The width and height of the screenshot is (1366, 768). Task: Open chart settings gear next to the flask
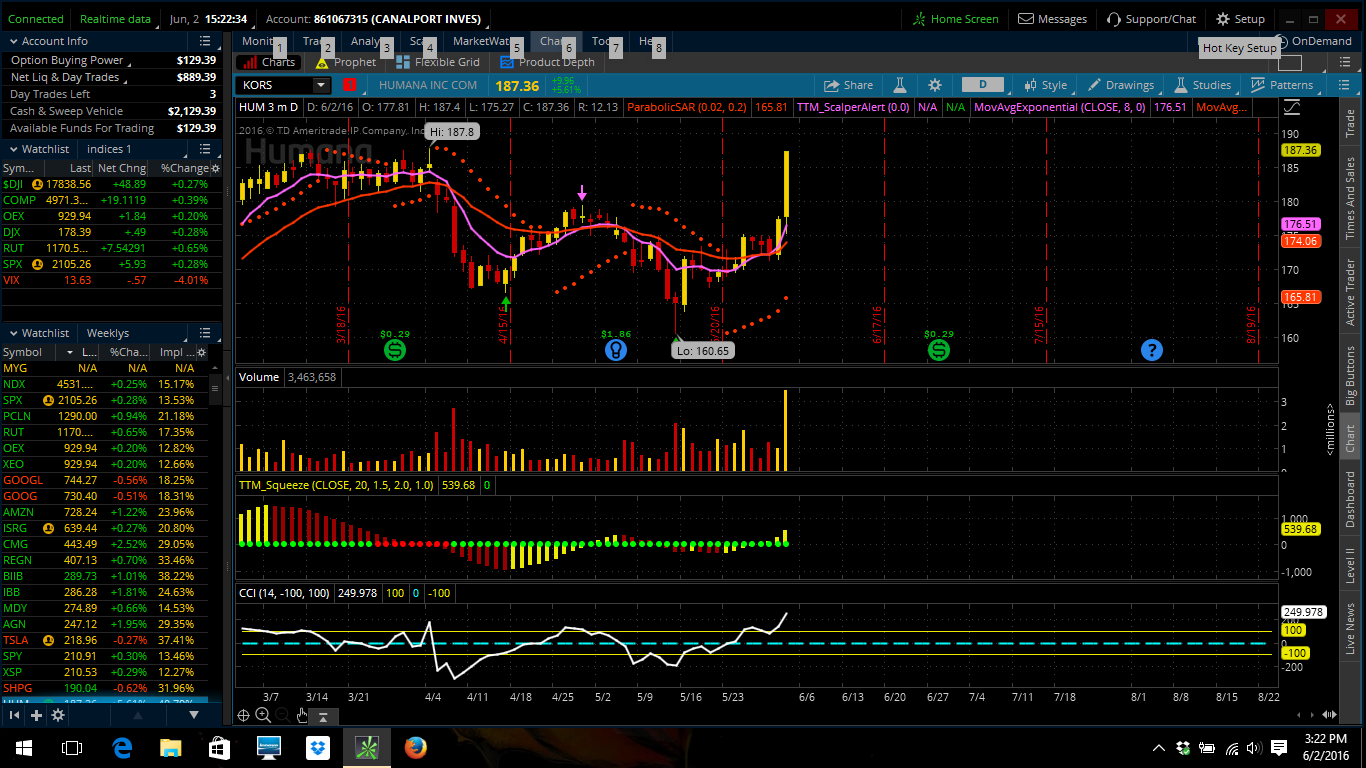pos(935,85)
